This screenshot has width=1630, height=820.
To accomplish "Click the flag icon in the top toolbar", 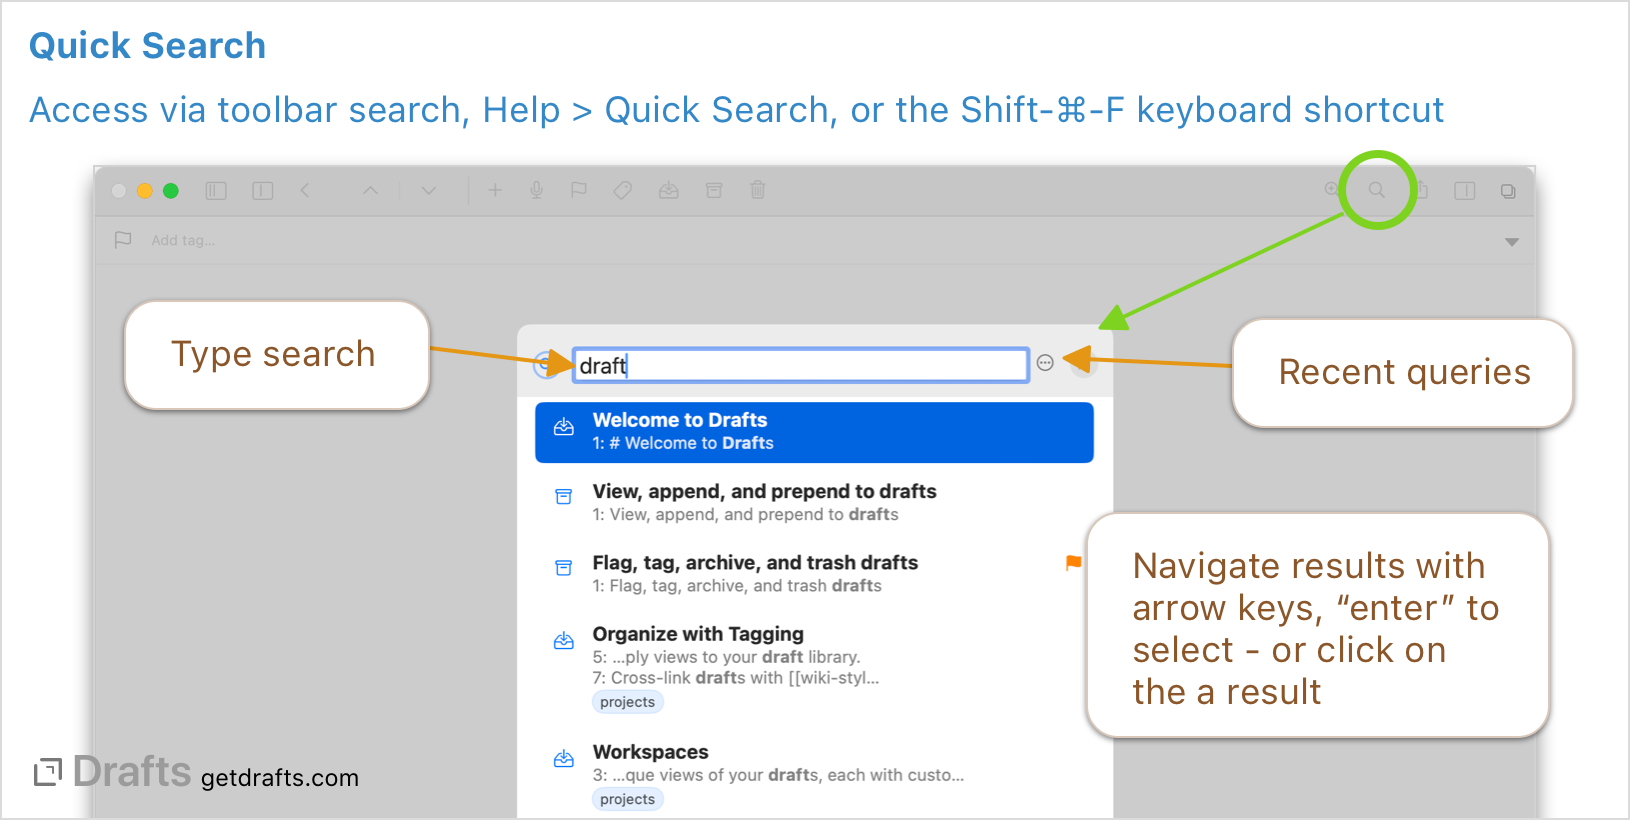I will pyautogui.click(x=579, y=190).
